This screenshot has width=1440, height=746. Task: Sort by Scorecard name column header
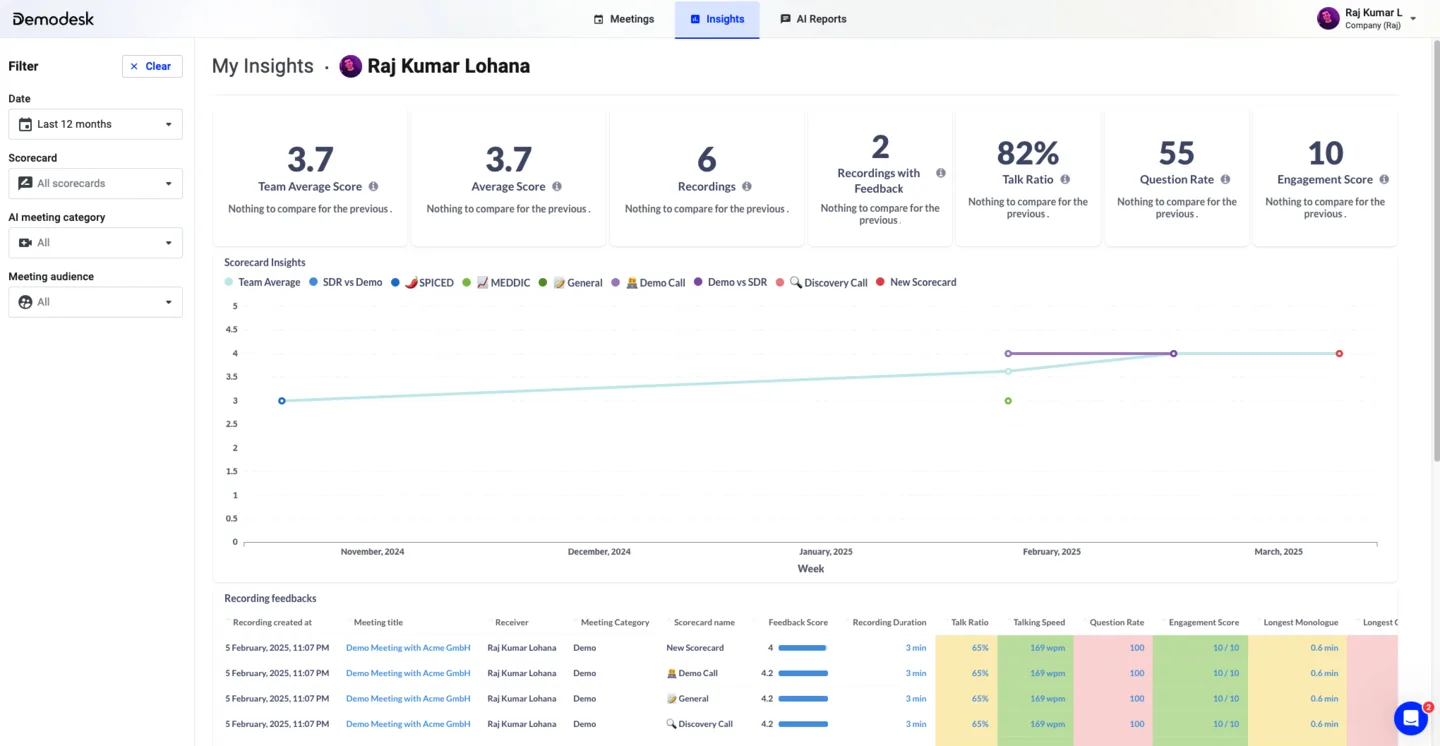click(x=704, y=622)
